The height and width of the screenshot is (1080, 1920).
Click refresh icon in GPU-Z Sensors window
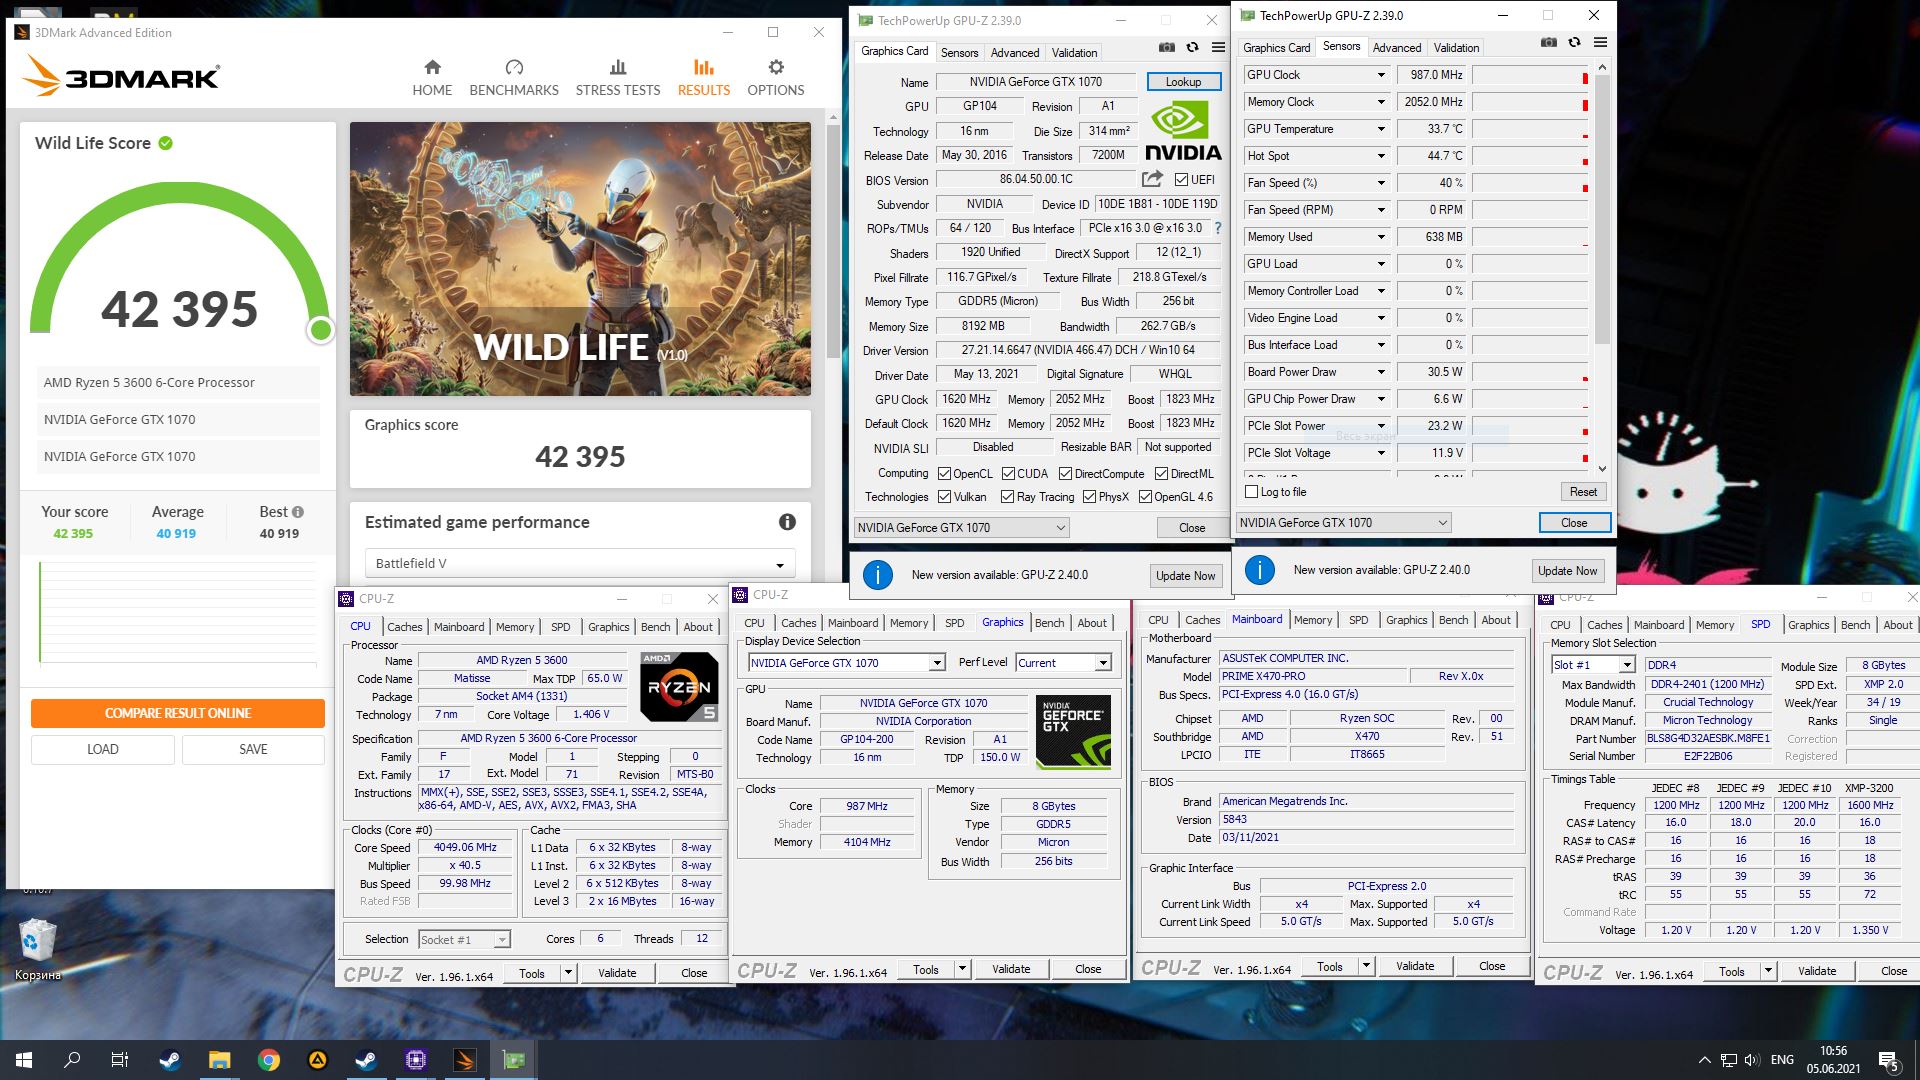1574,43
